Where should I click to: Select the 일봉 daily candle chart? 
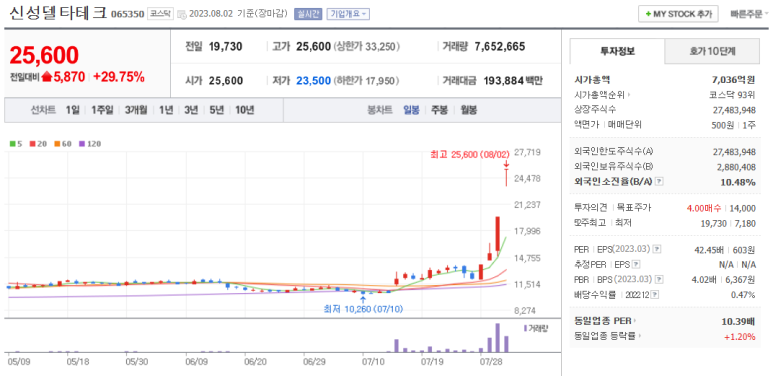click(411, 110)
